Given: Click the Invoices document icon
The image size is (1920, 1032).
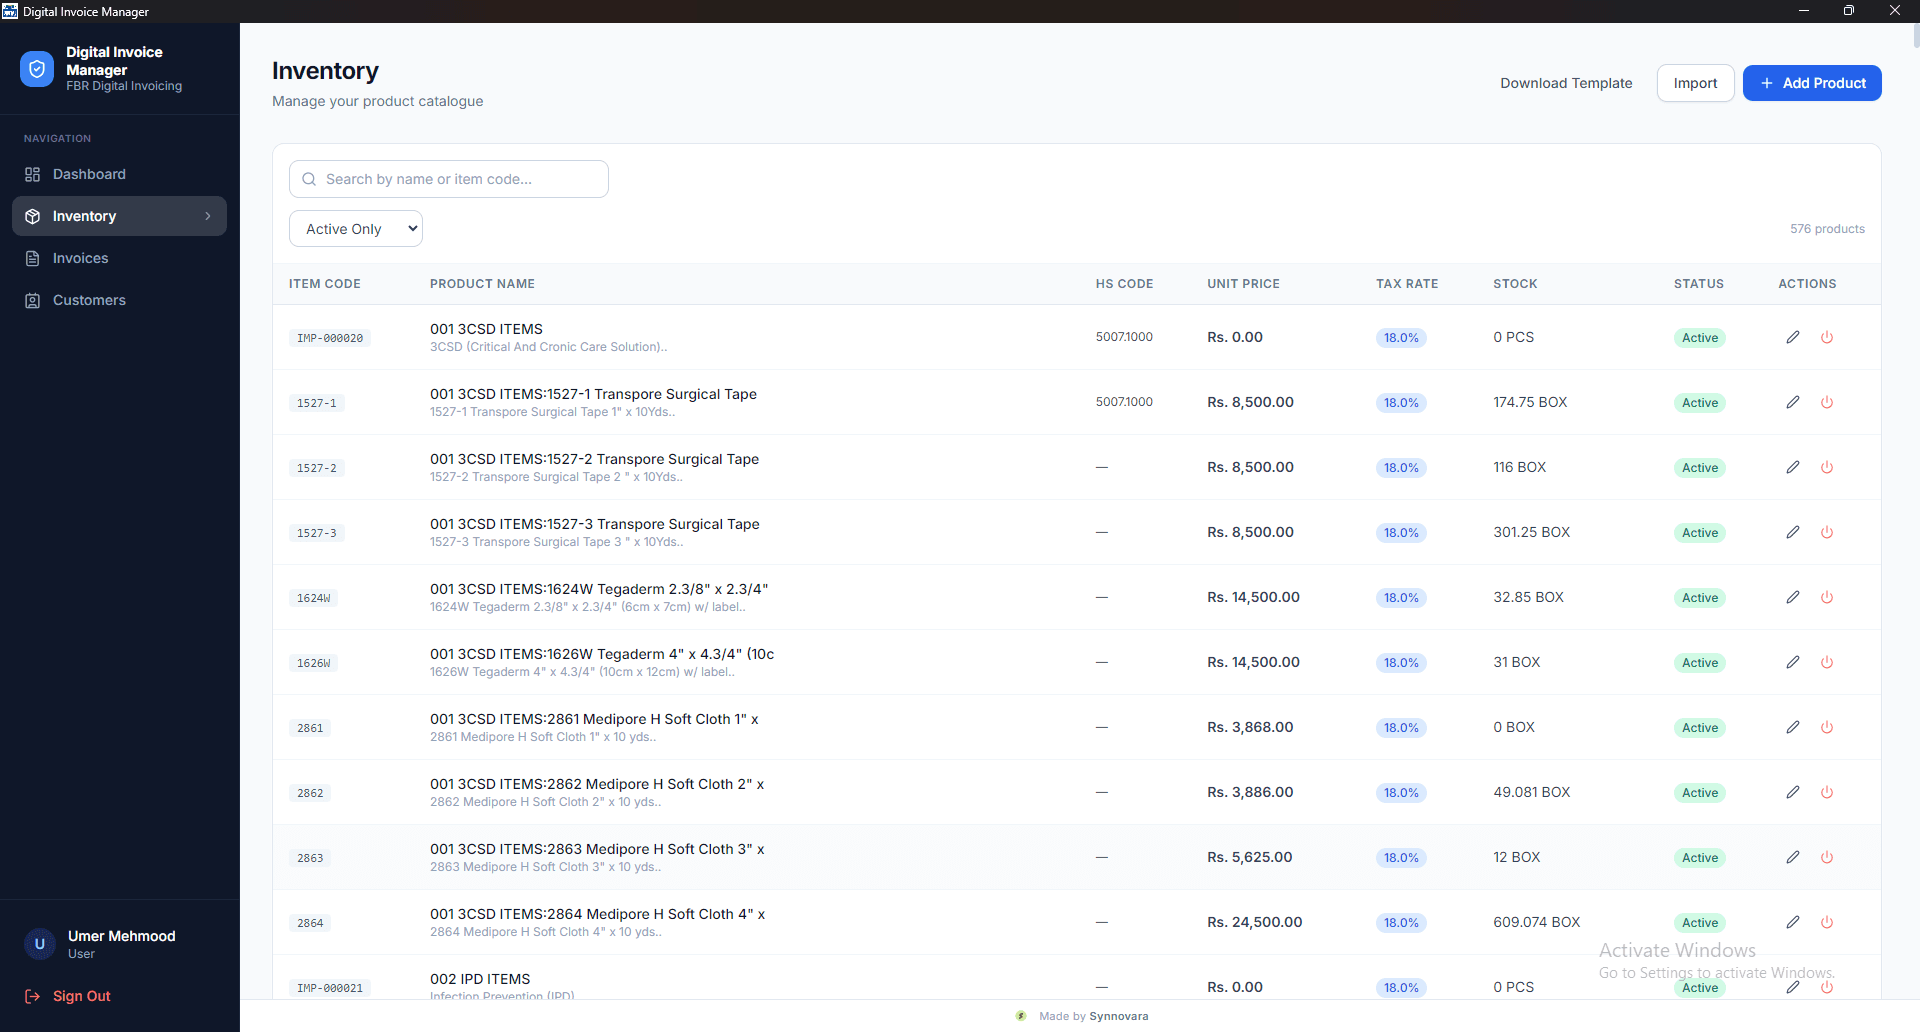Looking at the screenshot, I should tap(32, 258).
